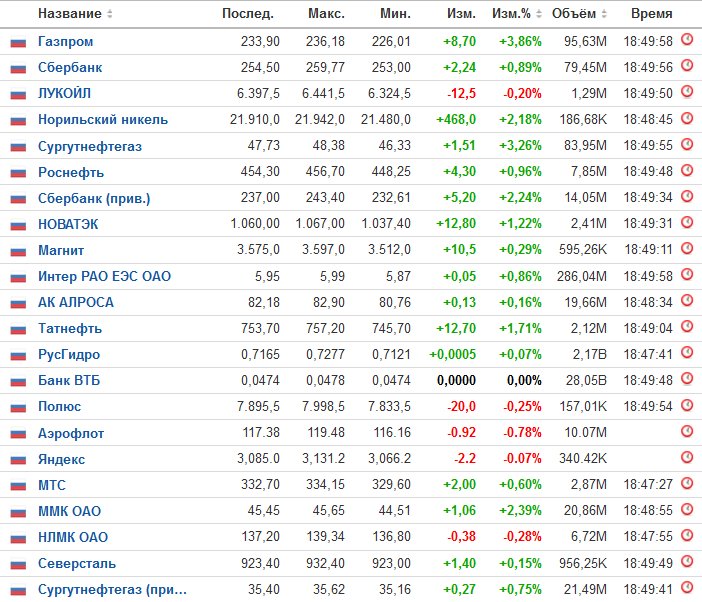The height and width of the screenshot is (602, 702).
Task: Open the ММК ОАО link
Action: (69, 511)
